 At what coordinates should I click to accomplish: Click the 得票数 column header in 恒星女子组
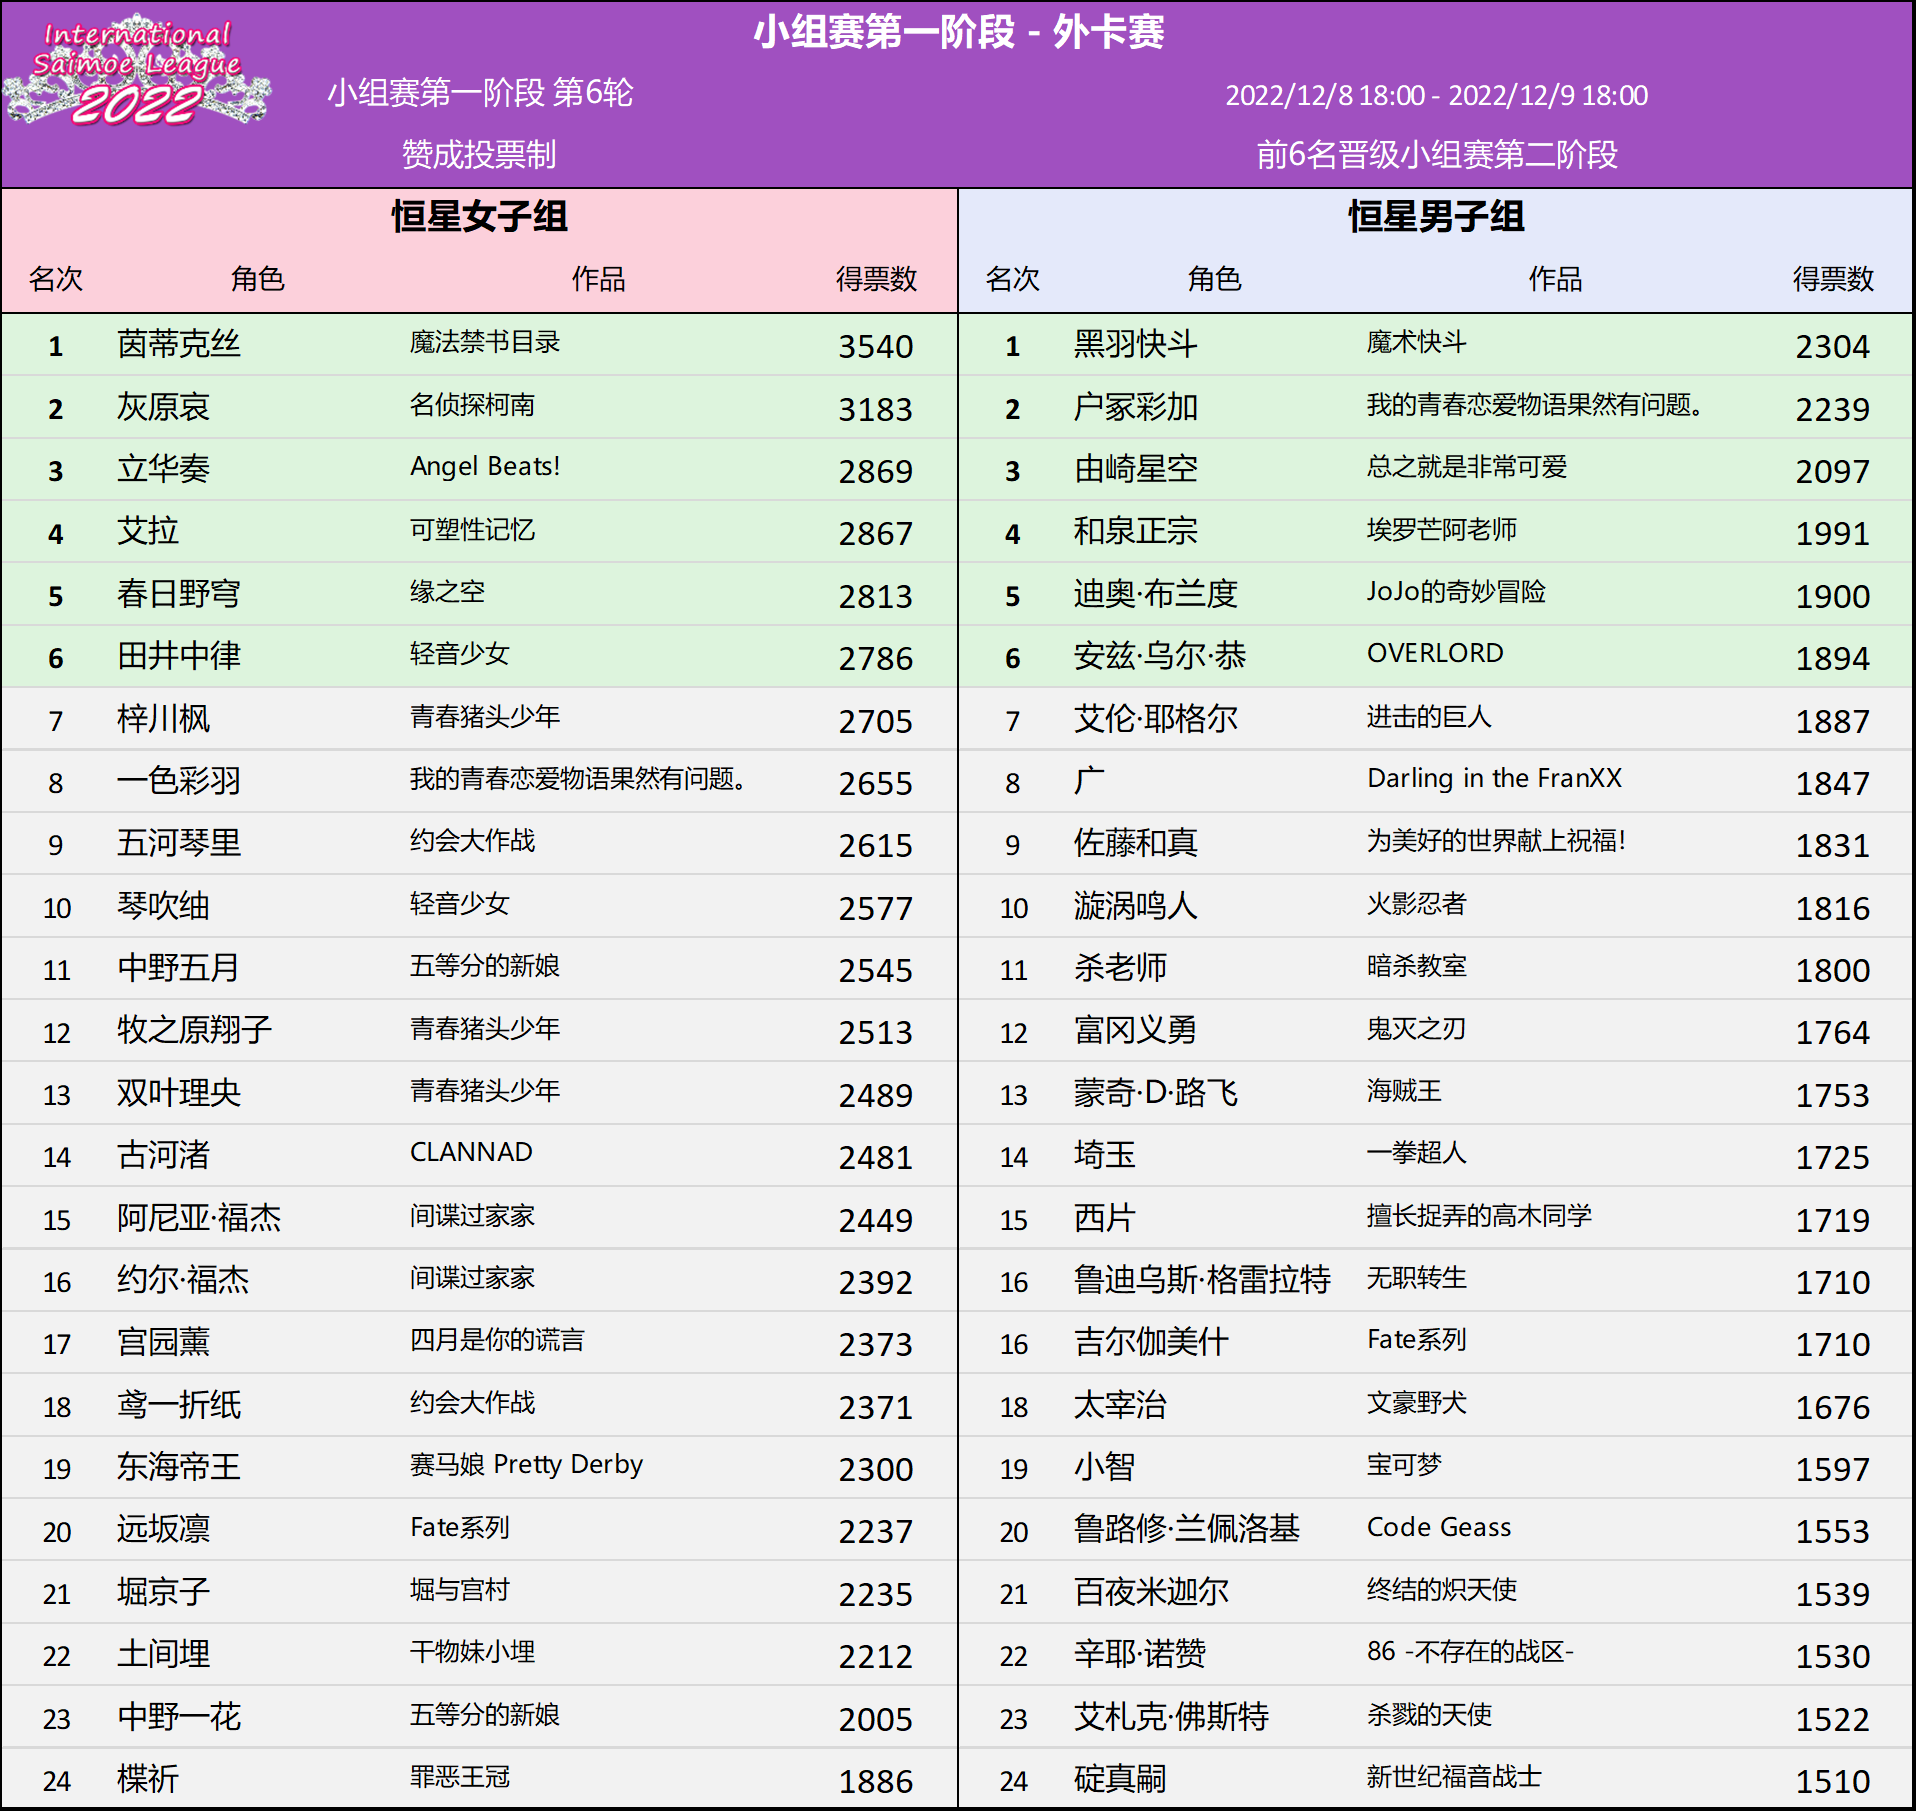point(876,279)
